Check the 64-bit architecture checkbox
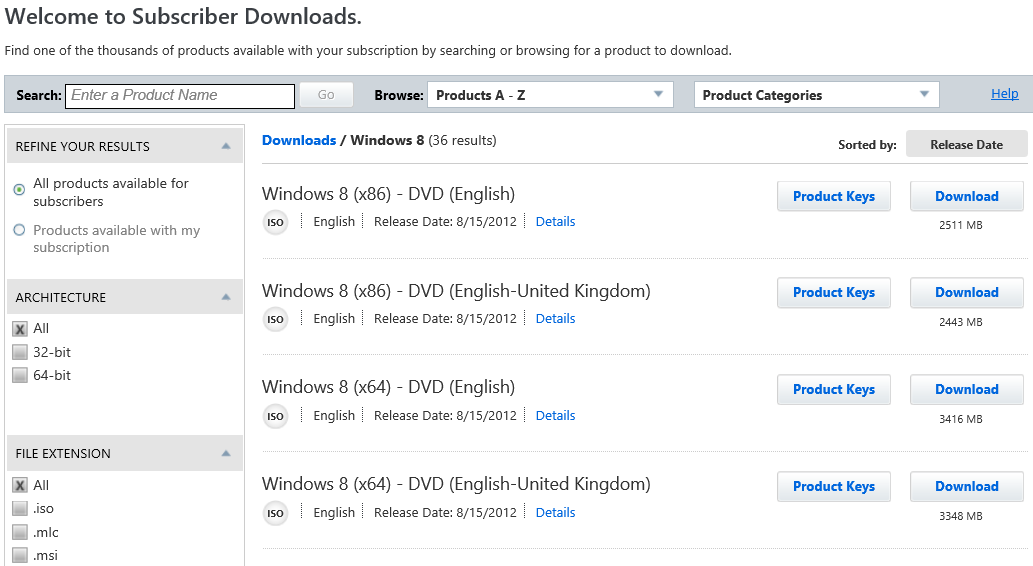1033x566 pixels. [x=20, y=376]
